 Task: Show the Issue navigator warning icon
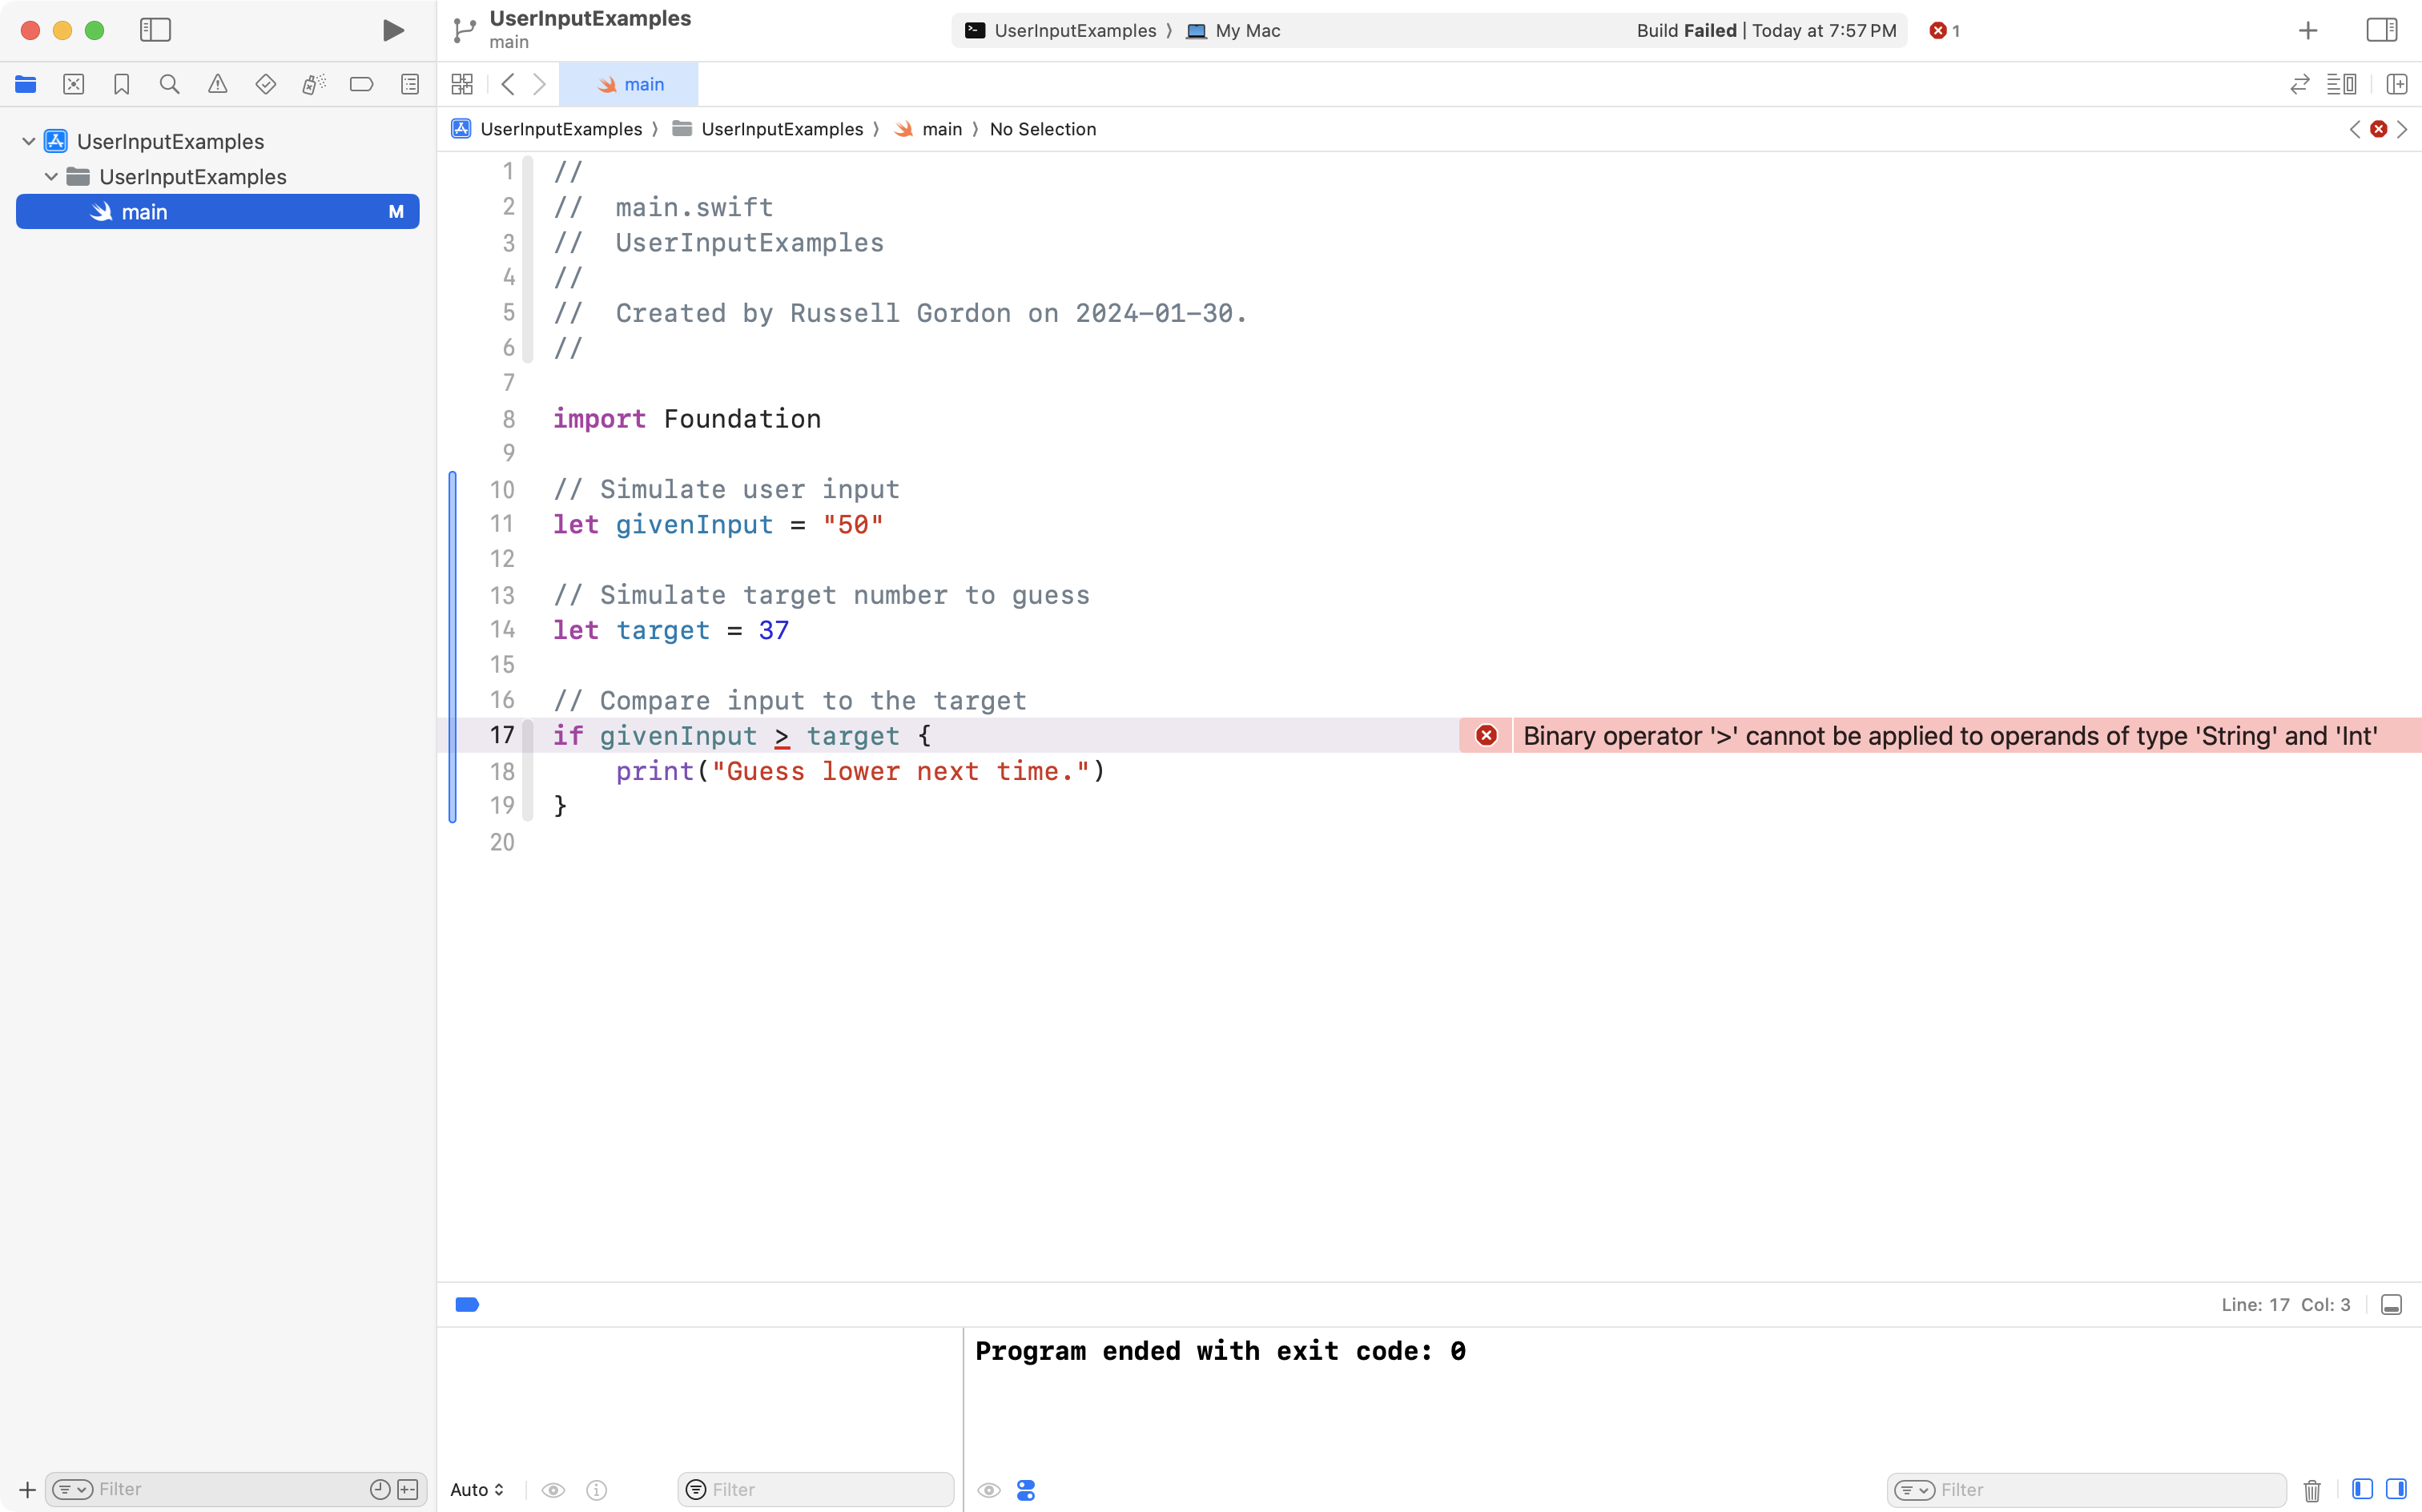coord(218,84)
